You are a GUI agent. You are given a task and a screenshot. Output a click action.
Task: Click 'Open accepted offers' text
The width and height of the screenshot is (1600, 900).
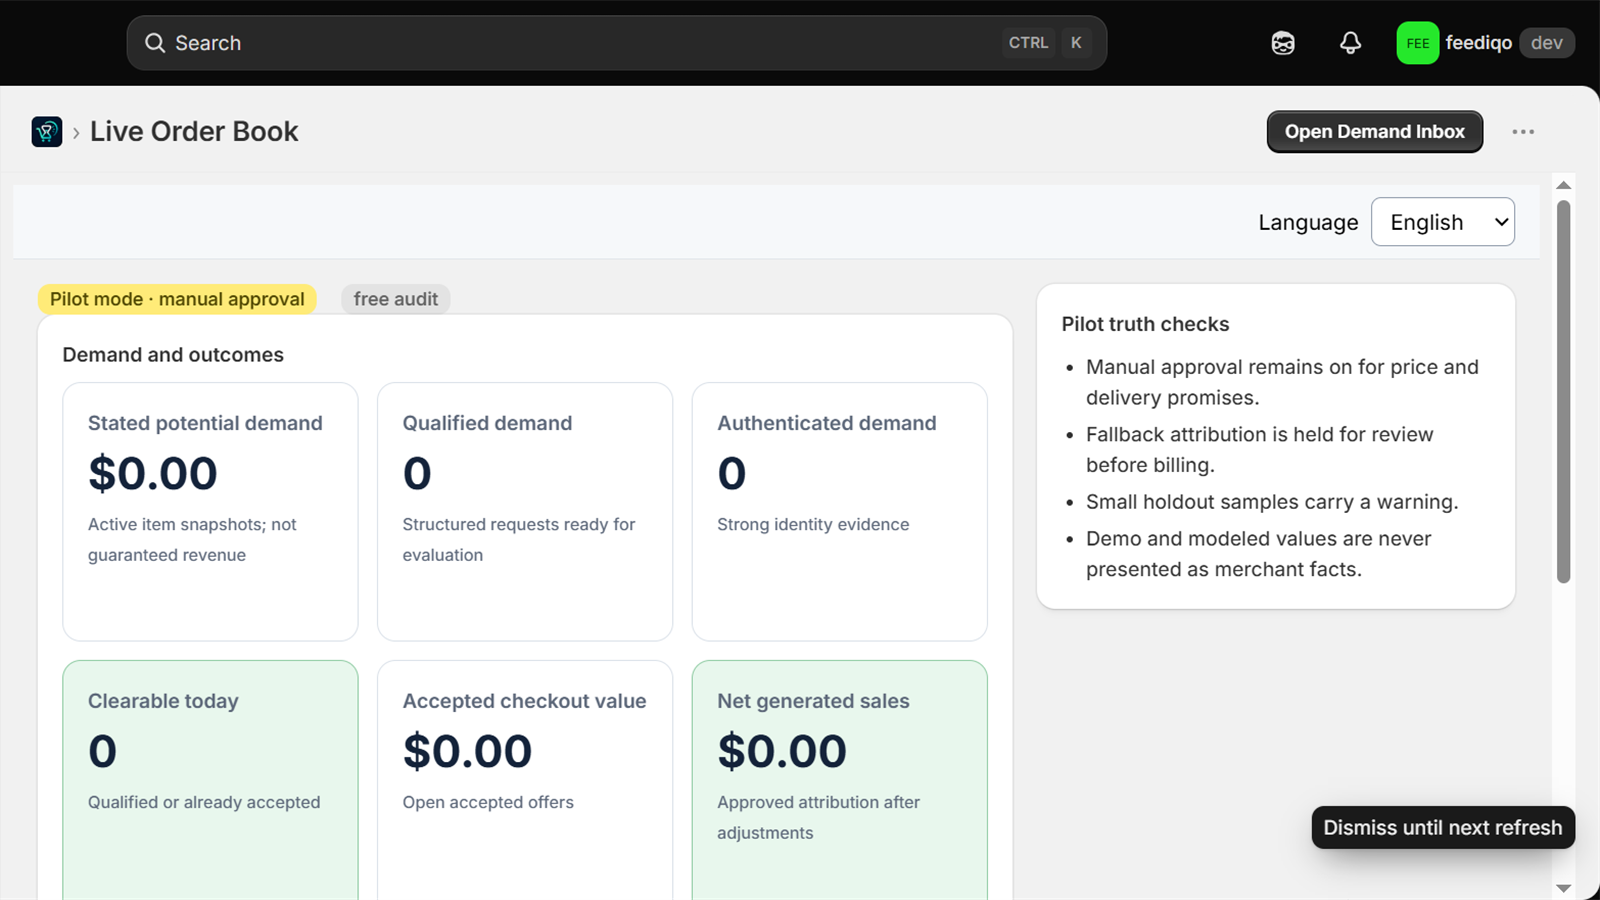click(x=488, y=802)
